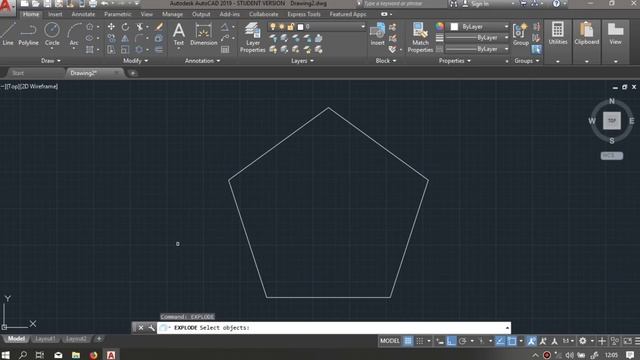This screenshot has width=640, height=360.
Task: Toggle MODEL space button in status bar
Action: point(390,341)
